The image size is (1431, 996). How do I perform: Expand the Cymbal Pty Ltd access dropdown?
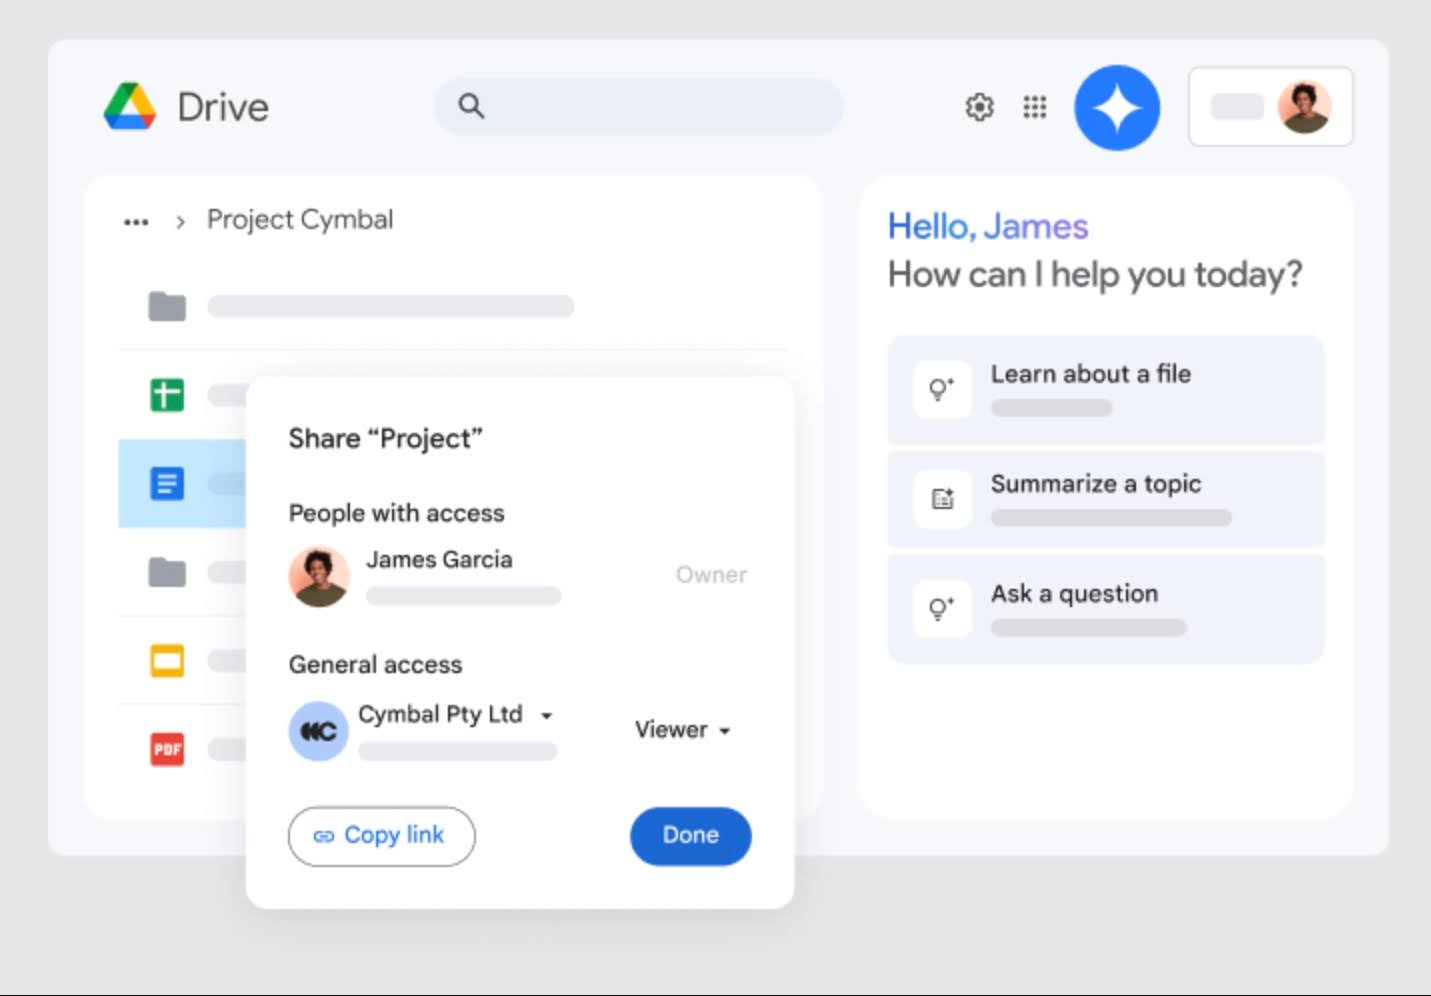pyautogui.click(x=547, y=716)
